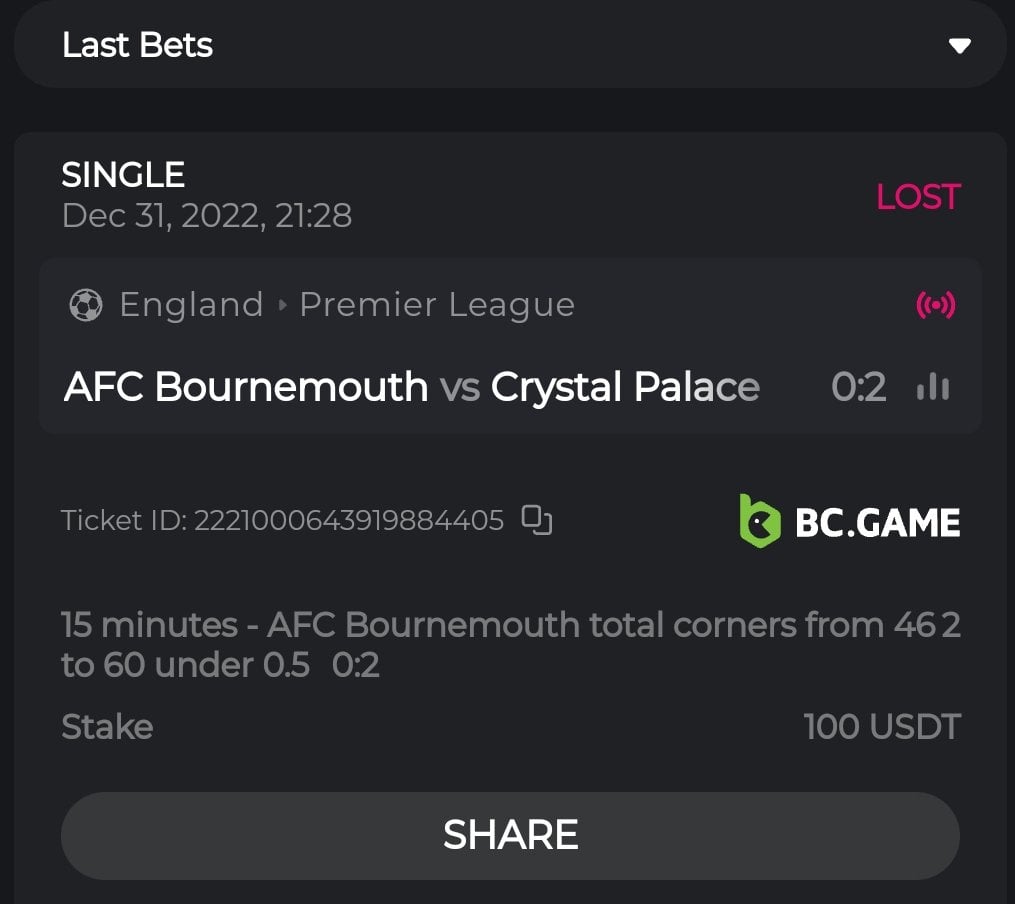Image resolution: width=1015 pixels, height=904 pixels.
Task: Click Crystal Palace team name
Action: coord(625,387)
